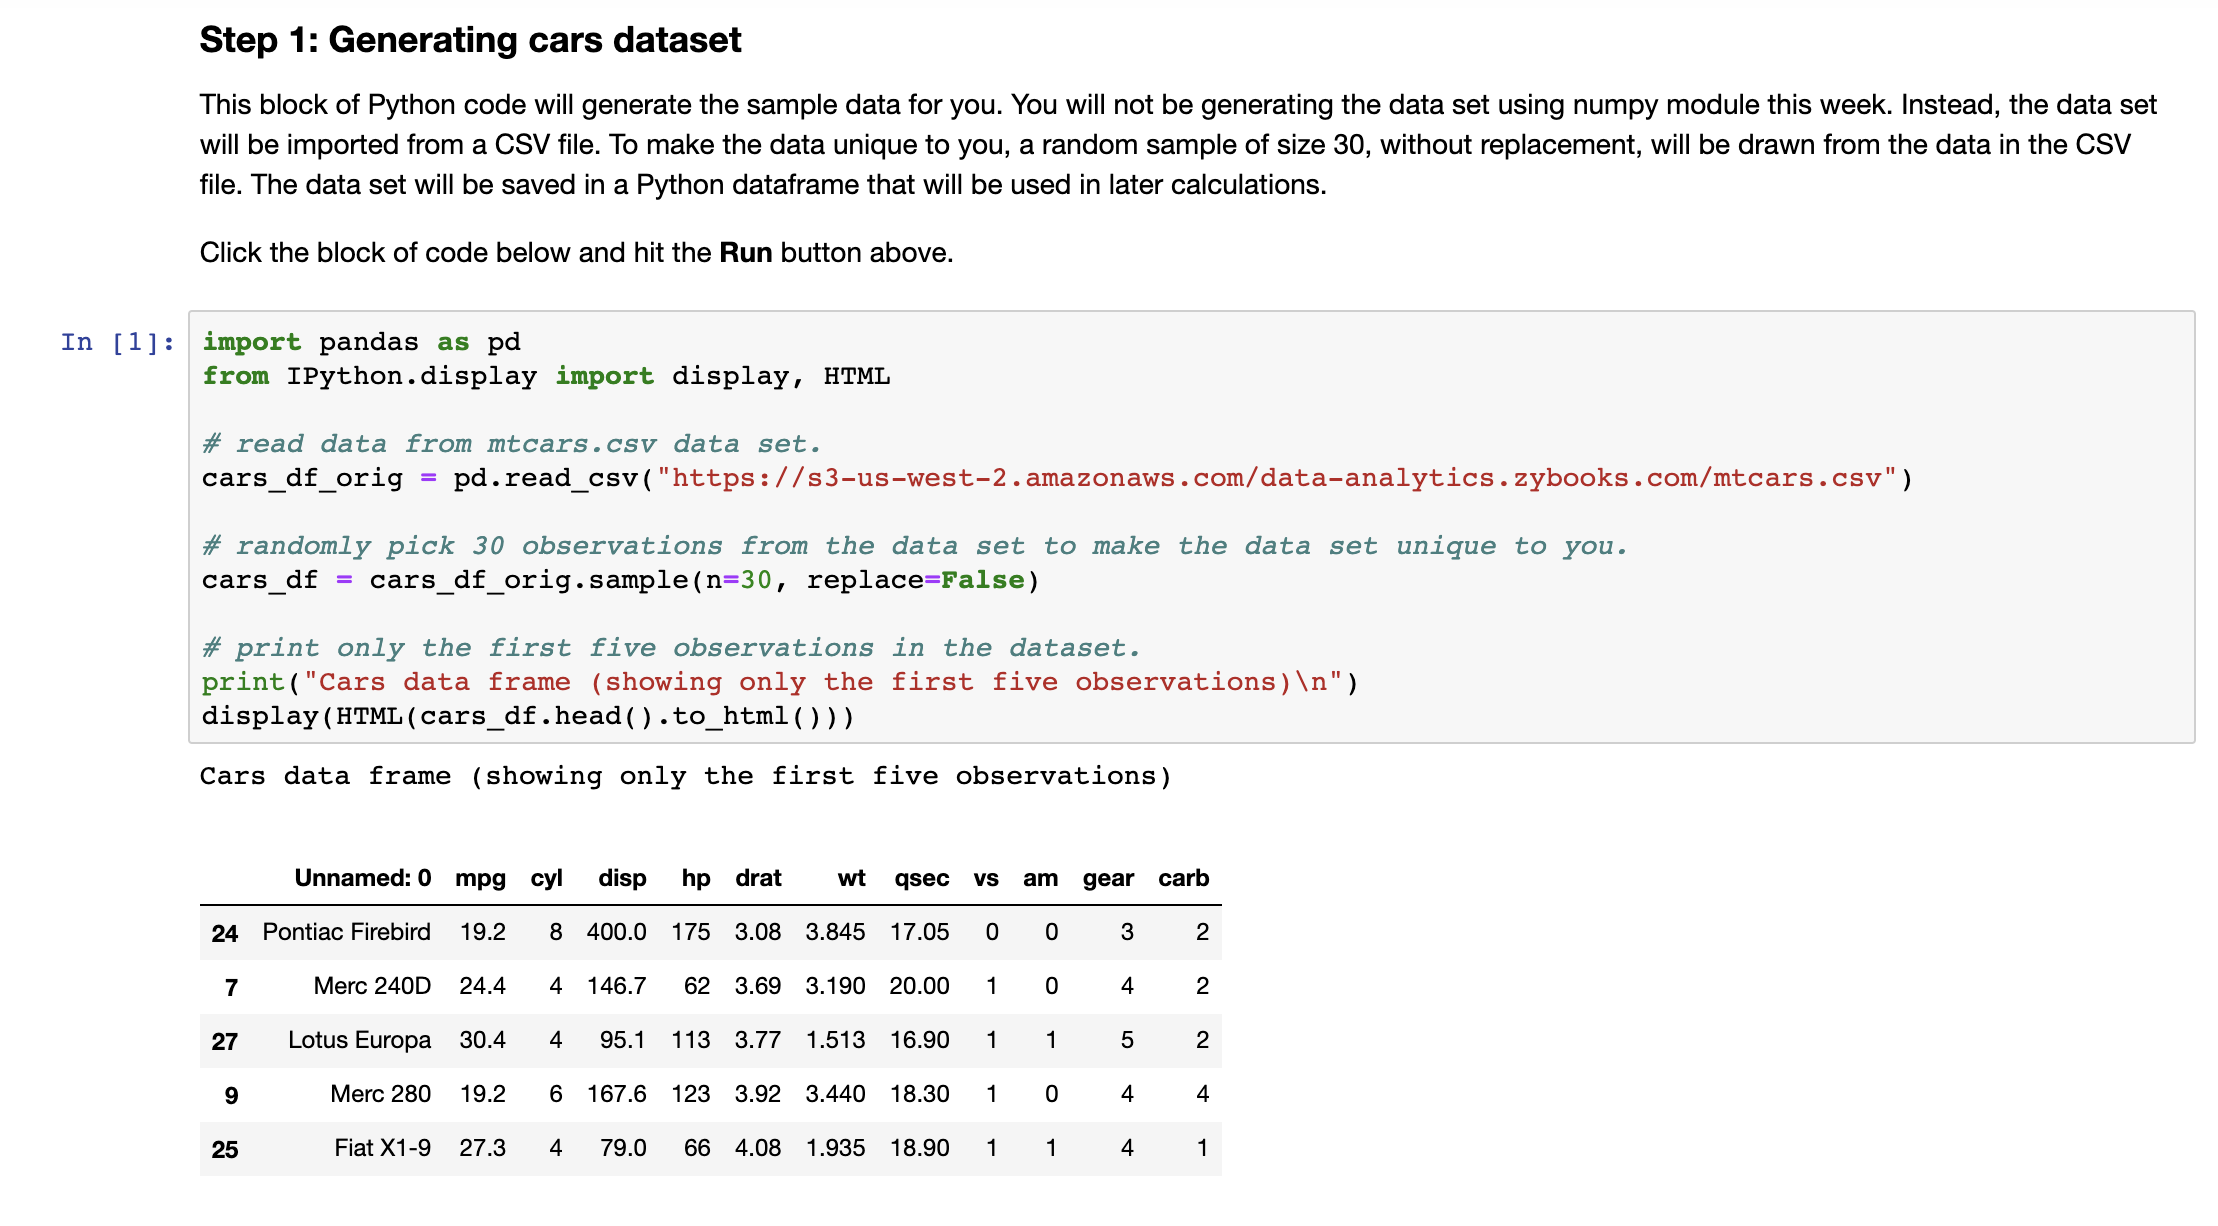Click the qsec column header
2218x1226 pixels.
pyautogui.click(x=921, y=878)
